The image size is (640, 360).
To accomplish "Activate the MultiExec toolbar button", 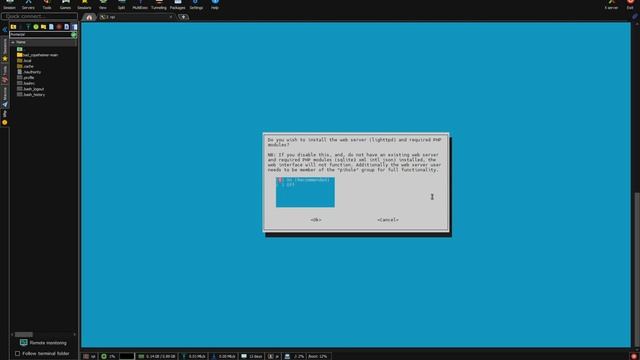I will pyautogui.click(x=140, y=5).
